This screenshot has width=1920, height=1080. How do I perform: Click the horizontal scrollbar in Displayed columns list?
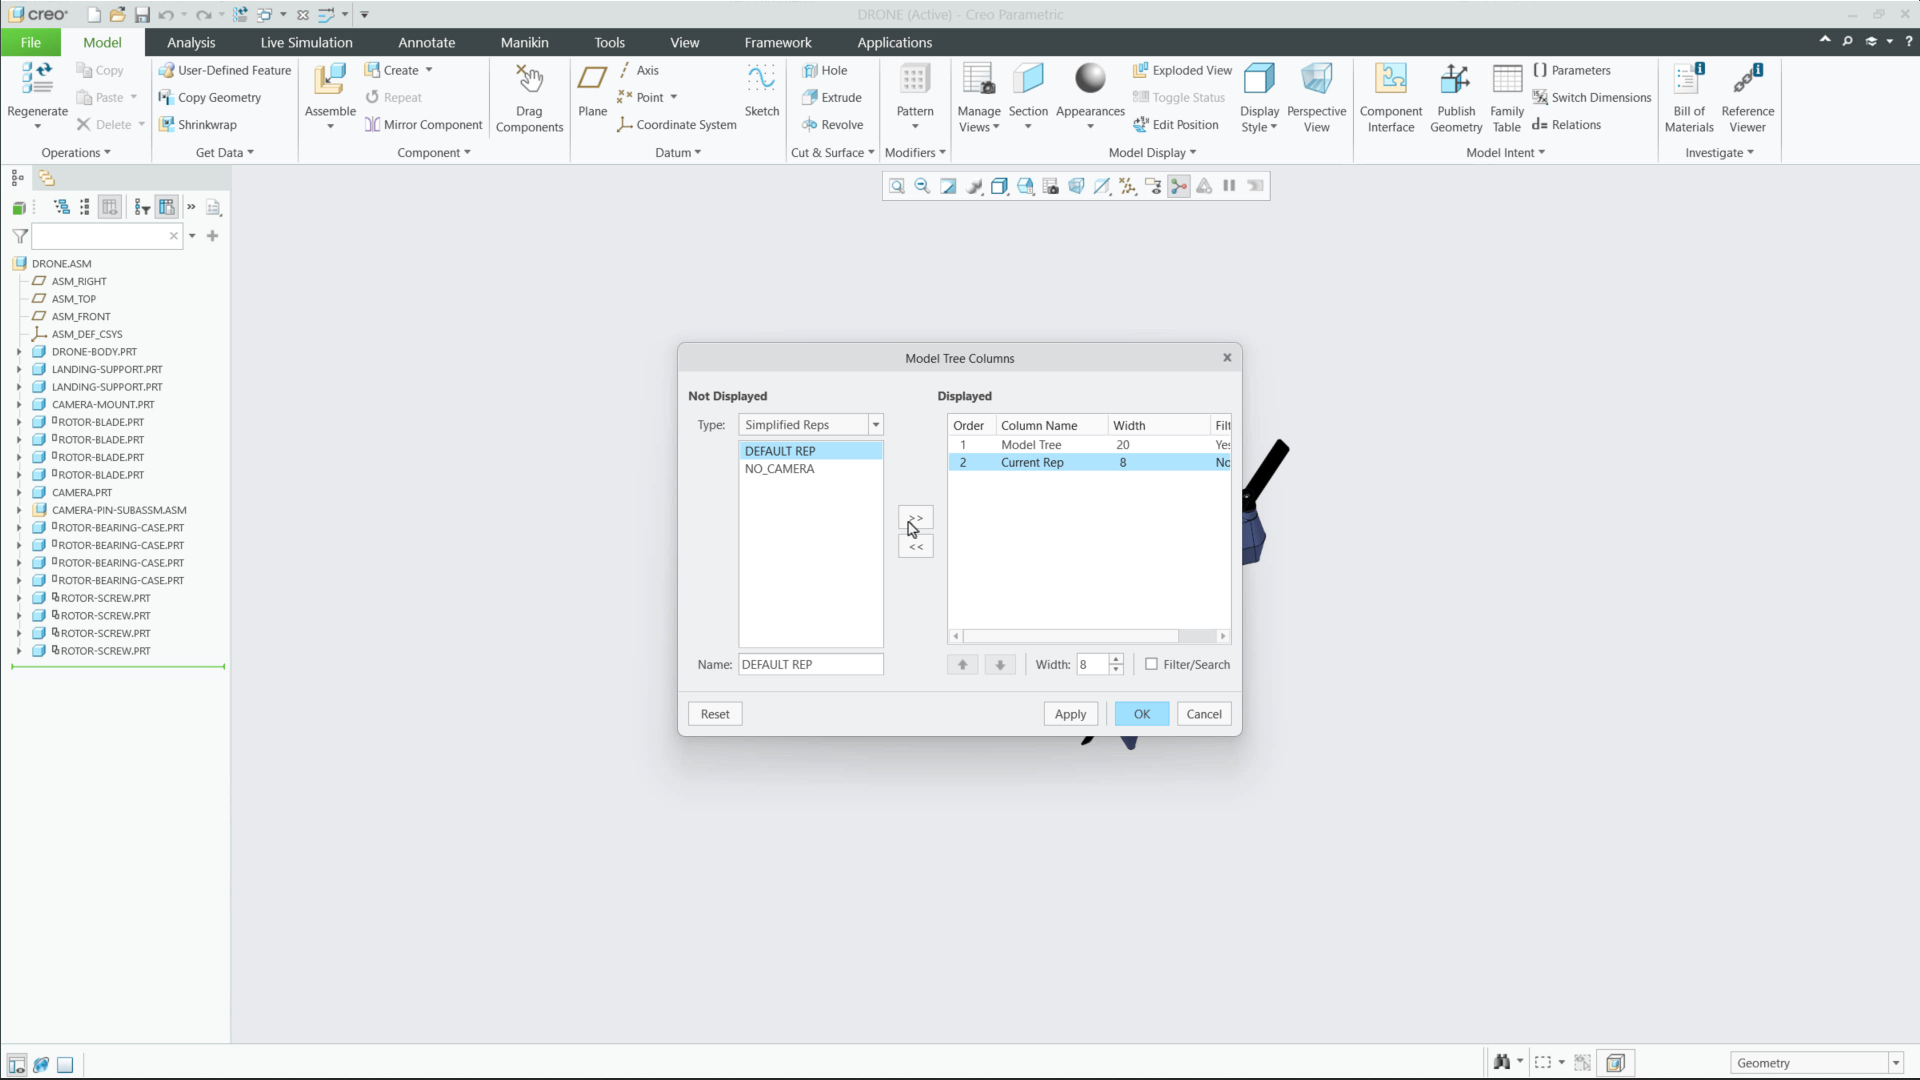[1070, 636]
